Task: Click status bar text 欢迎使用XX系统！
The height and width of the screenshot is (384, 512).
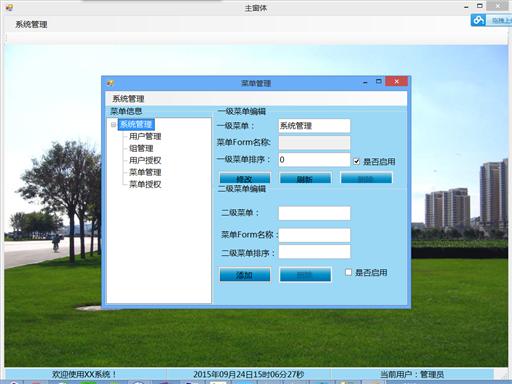Action: 84,374
